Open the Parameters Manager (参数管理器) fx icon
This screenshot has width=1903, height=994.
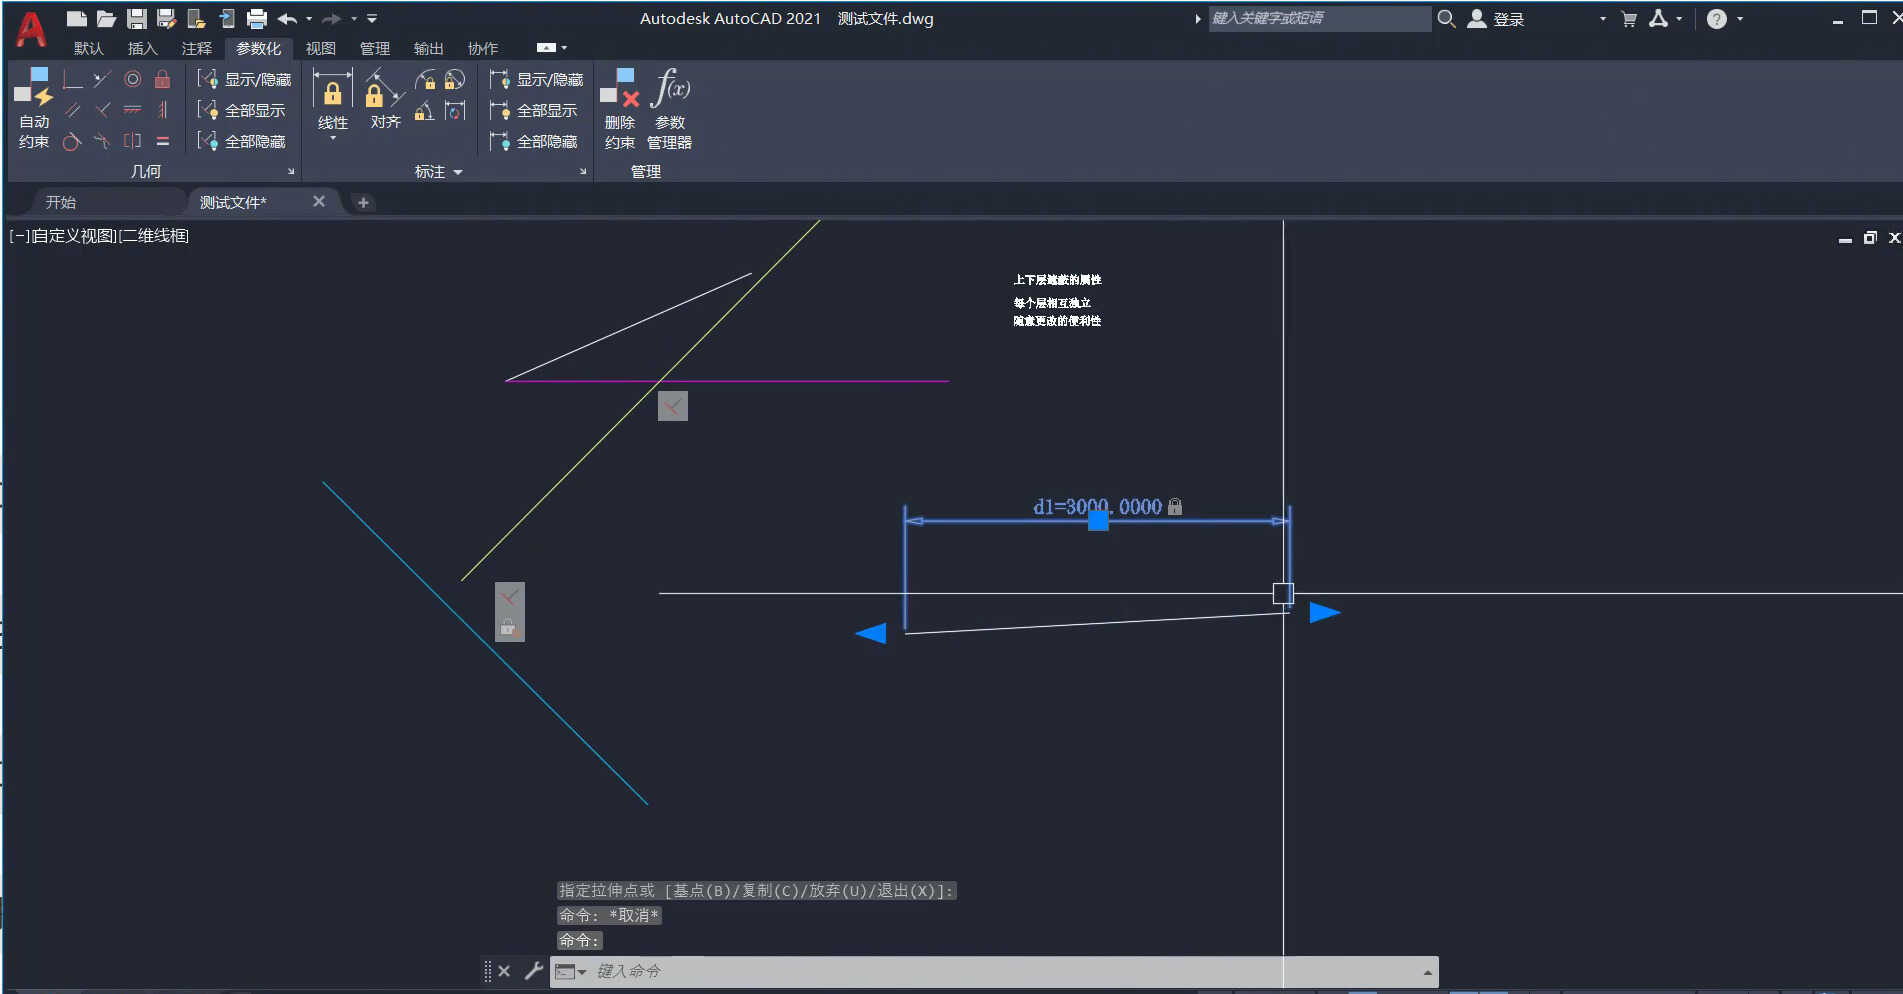(x=670, y=88)
